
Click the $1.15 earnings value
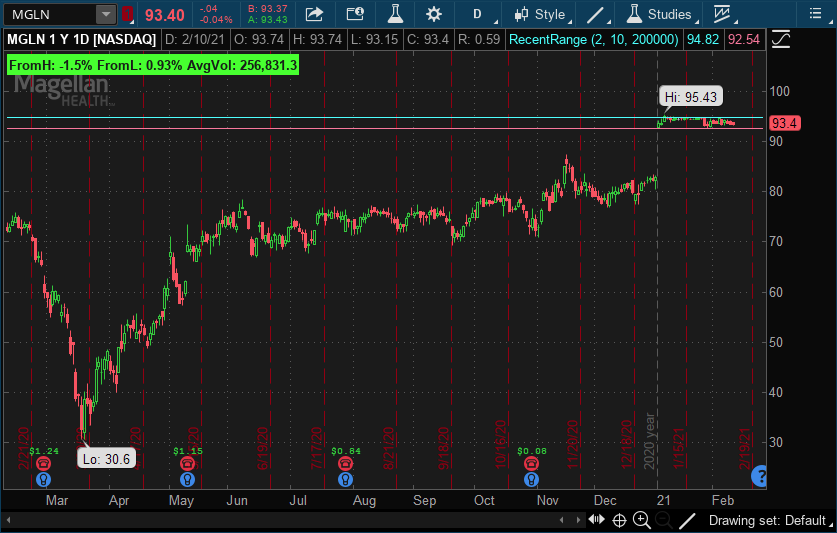188,451
